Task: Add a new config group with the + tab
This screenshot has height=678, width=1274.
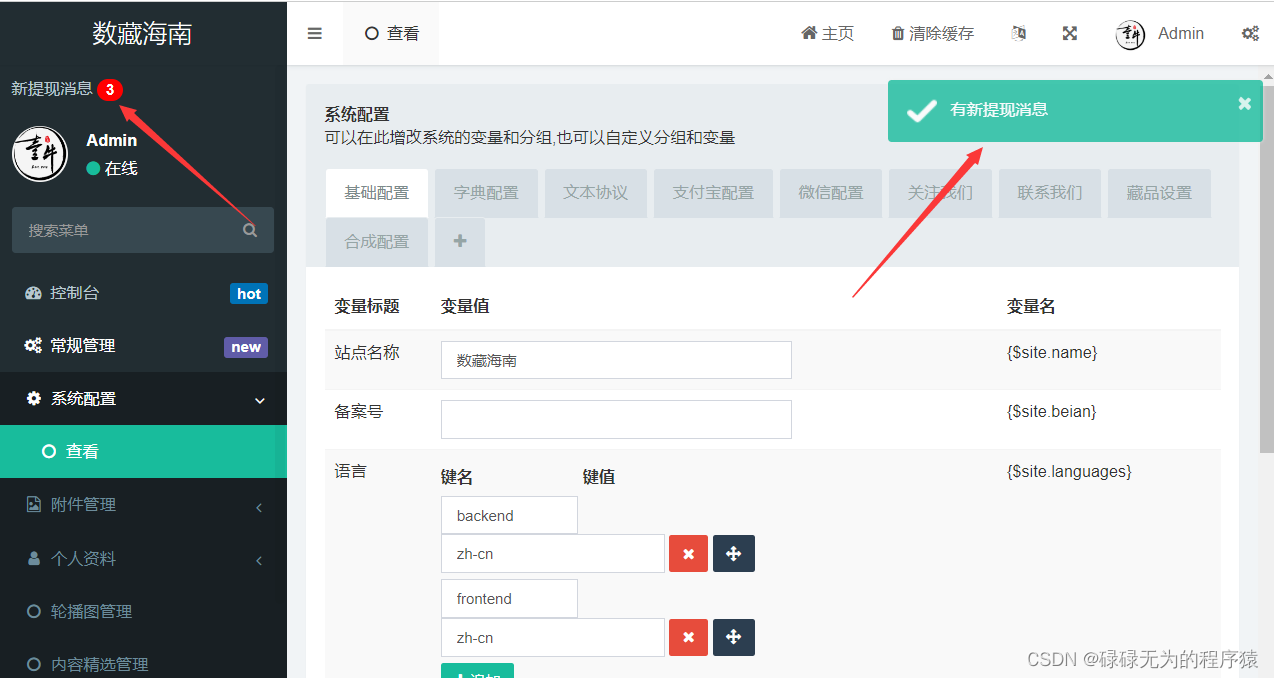Action: point(459,241)
